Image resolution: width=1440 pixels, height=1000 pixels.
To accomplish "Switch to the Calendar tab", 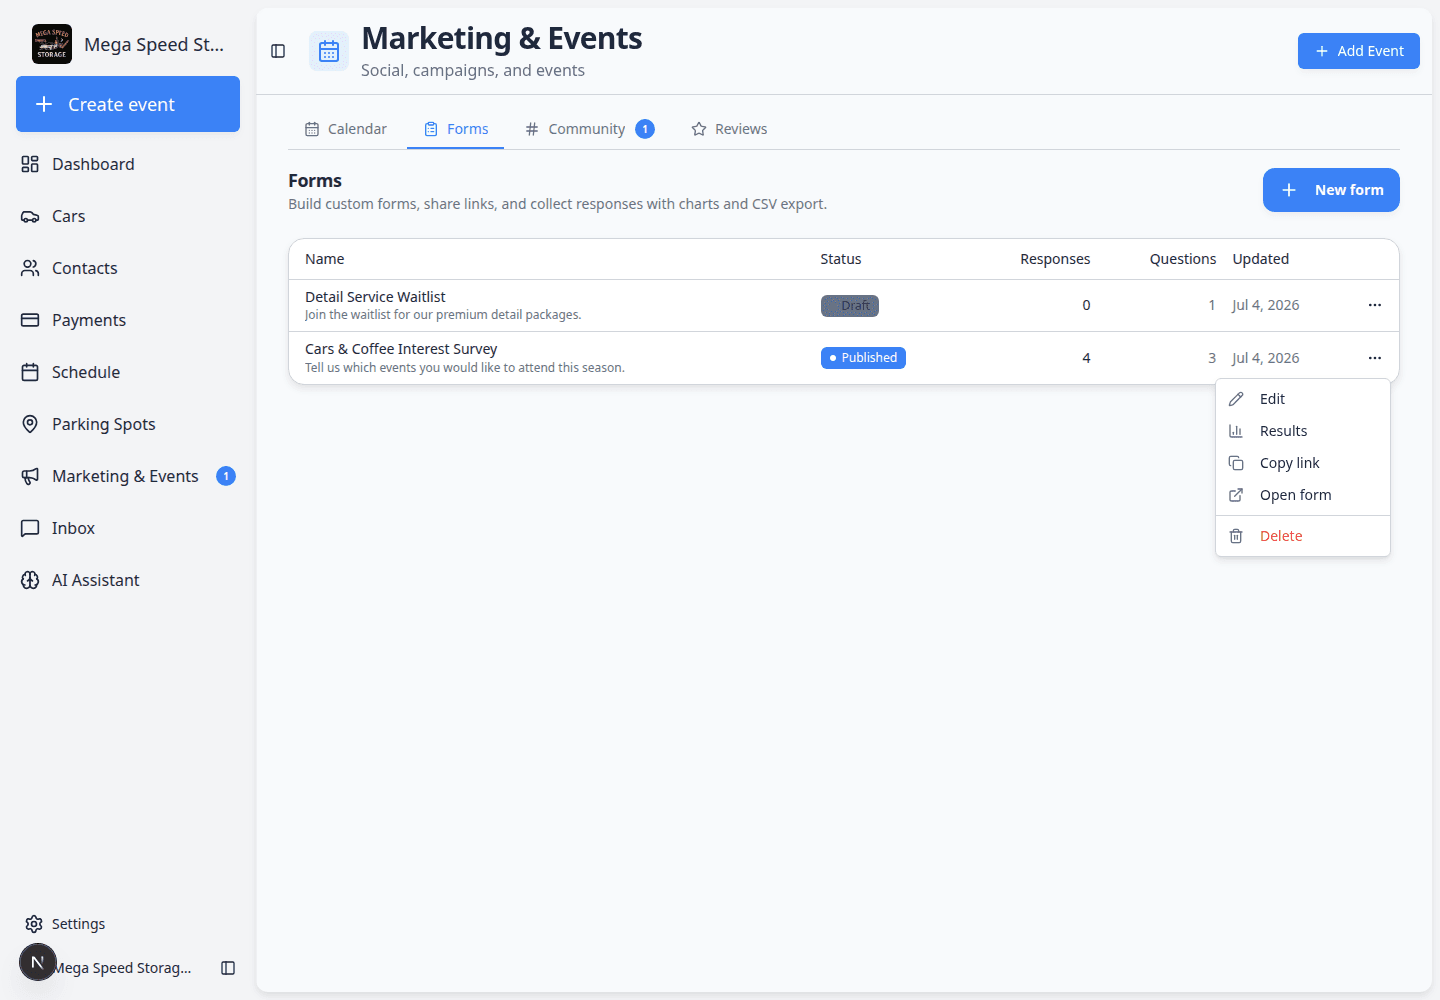I will [x=346, y=129].
